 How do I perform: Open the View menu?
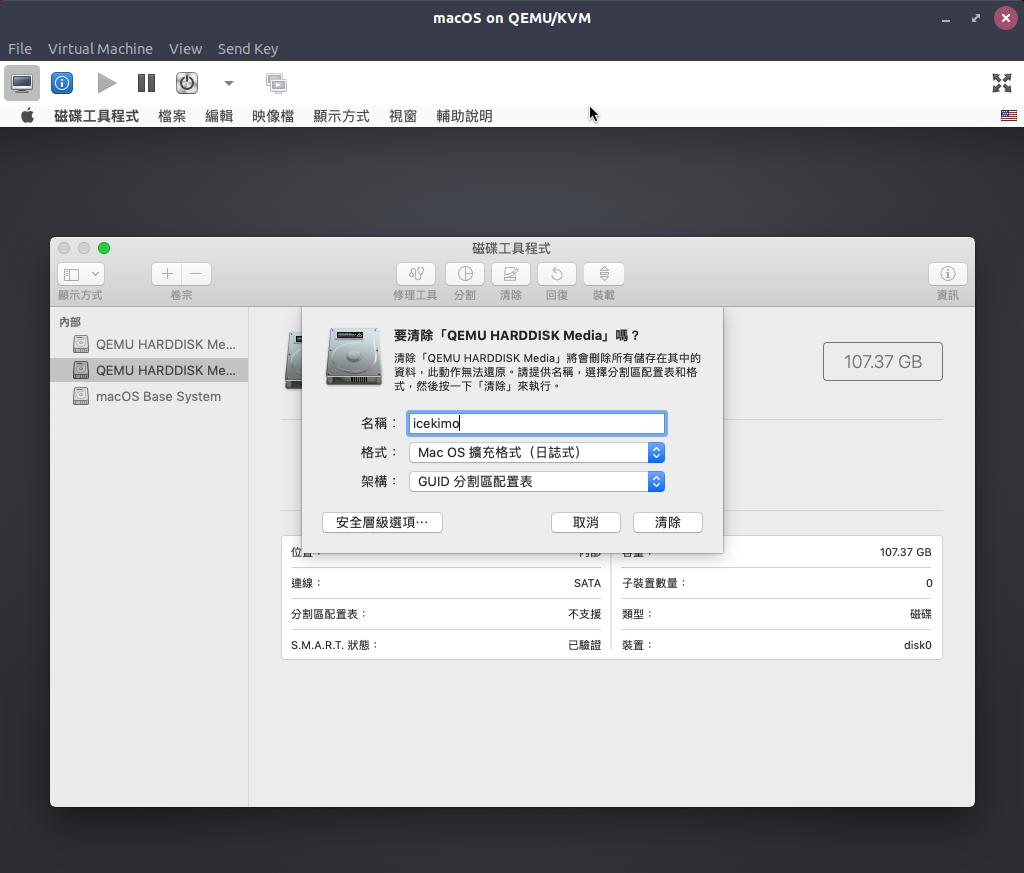click(x=185, y=49)
